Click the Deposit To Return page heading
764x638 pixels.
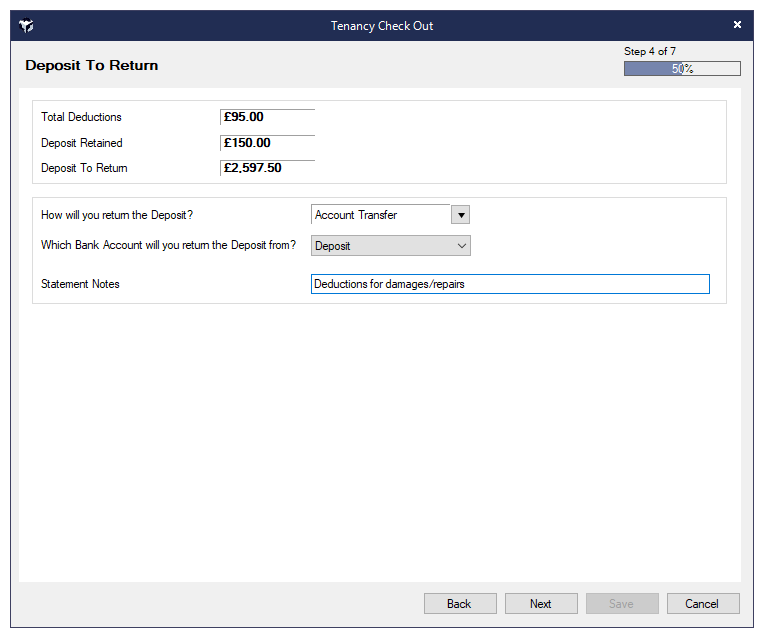tap(92, 66)
